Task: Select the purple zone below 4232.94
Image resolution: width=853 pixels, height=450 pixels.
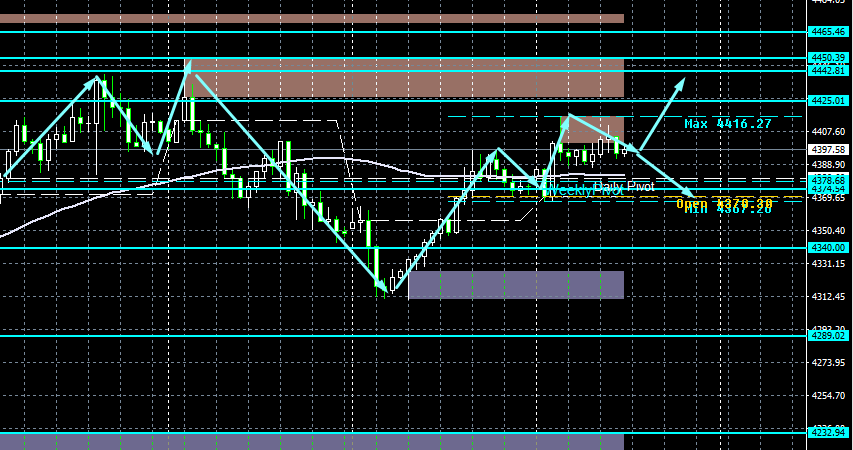Action: pos(312,442)
